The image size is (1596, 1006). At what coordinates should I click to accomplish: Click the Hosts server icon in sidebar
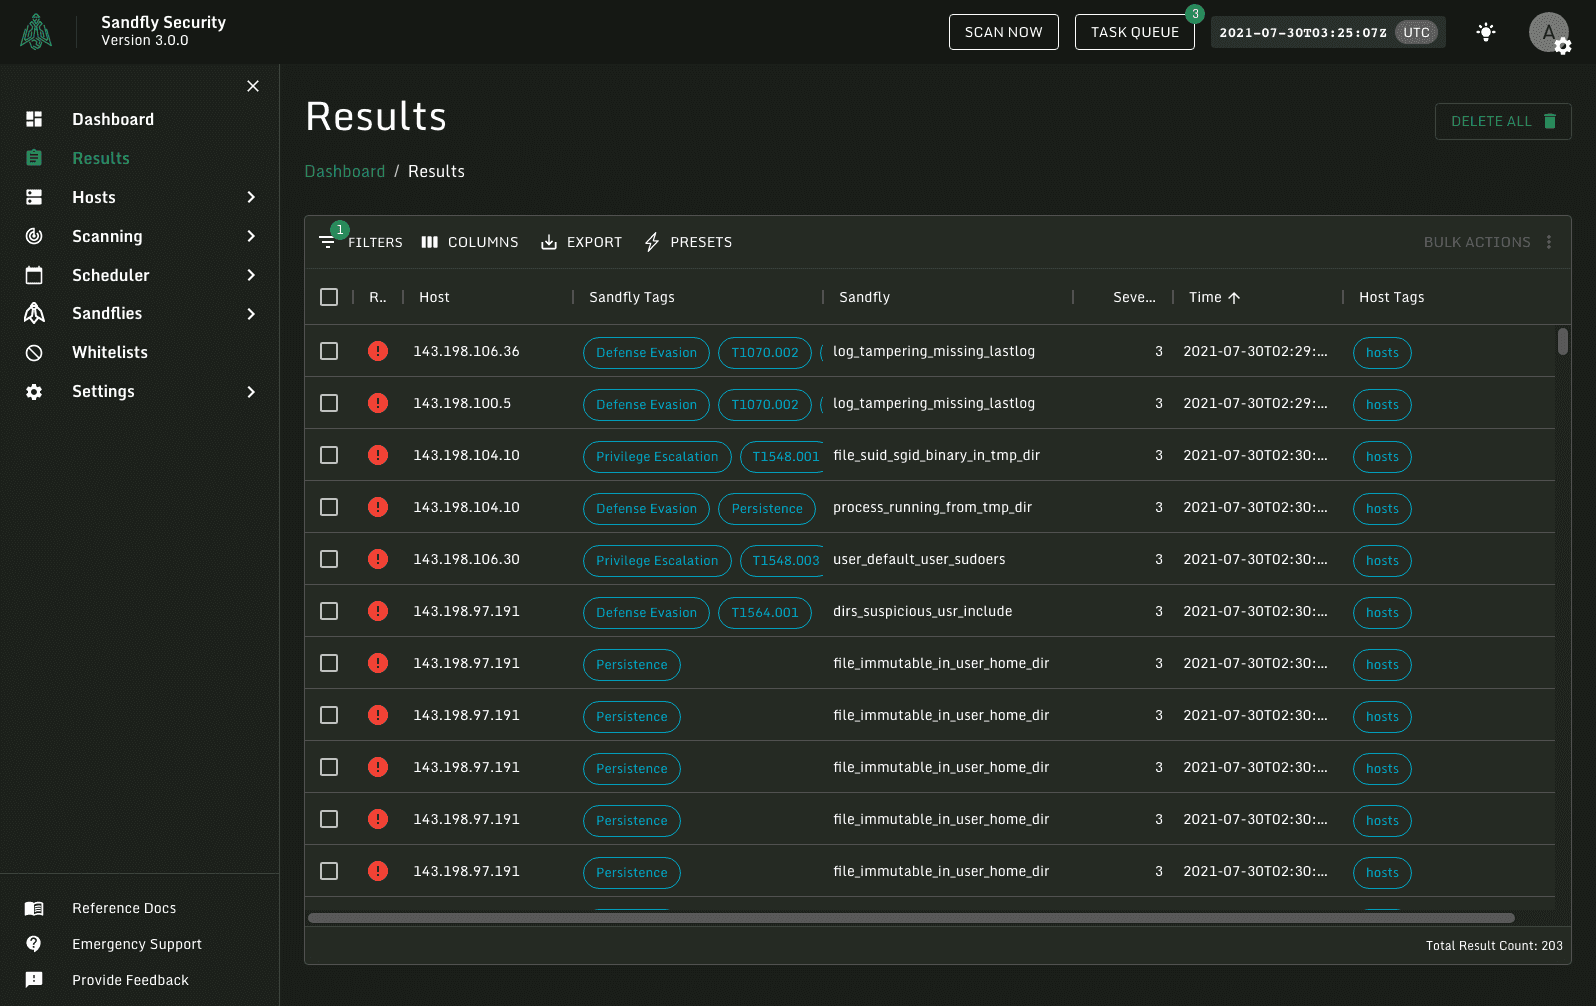coord(34,197)
